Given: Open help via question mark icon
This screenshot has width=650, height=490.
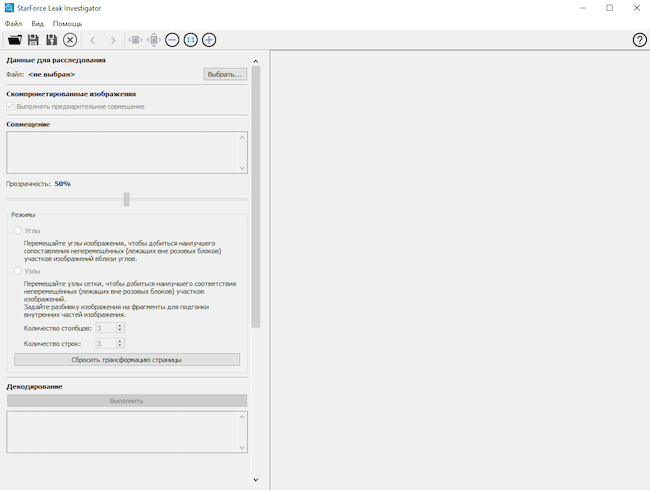Looking at the screenshot, I should 640,40.
